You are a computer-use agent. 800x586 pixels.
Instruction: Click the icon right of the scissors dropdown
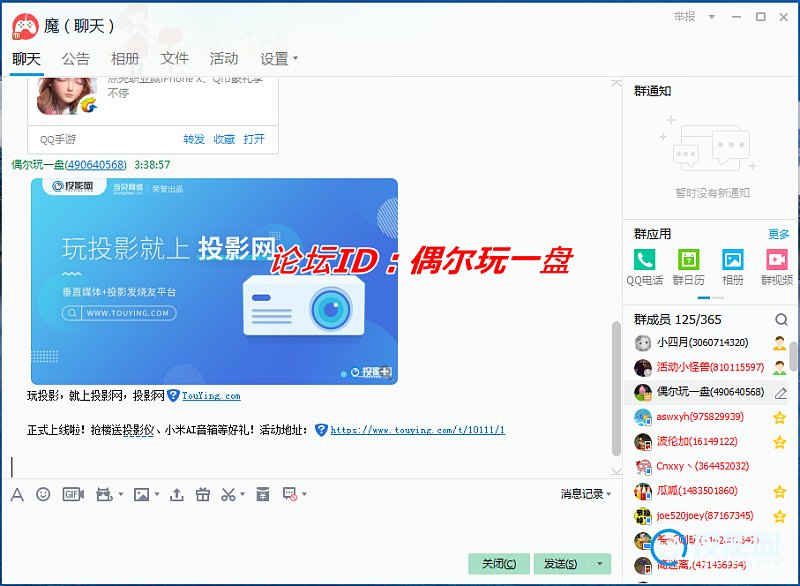click(263, 494)
